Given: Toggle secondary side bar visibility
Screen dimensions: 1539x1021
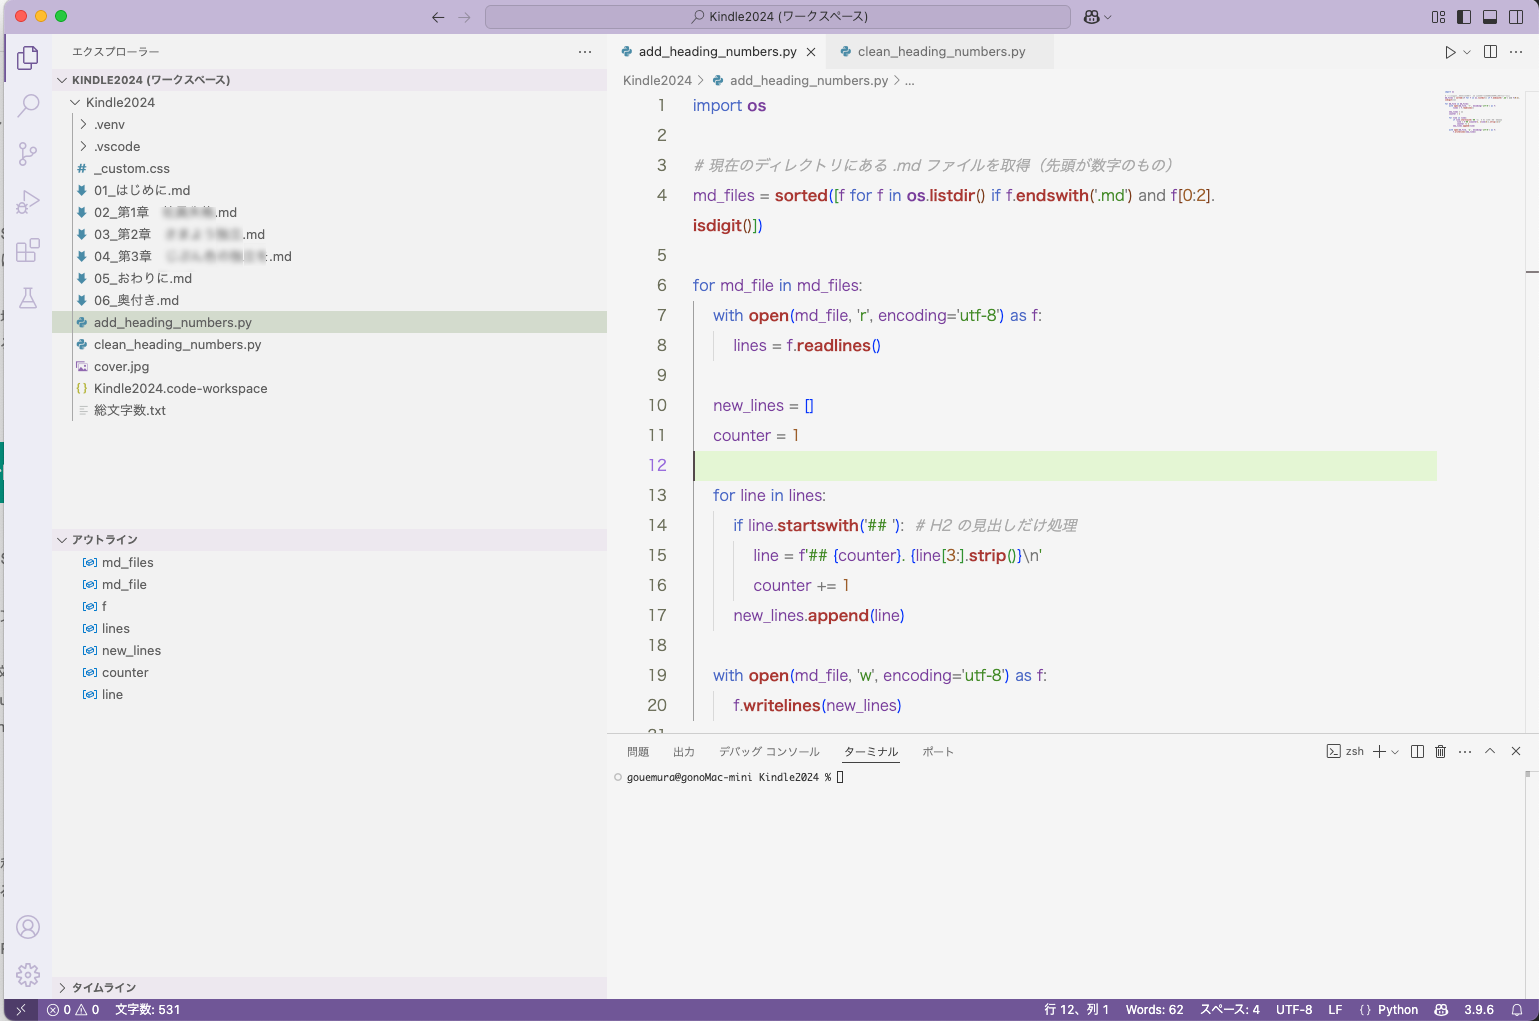Looking at the screenshot, I should [x=1516, y=17].
